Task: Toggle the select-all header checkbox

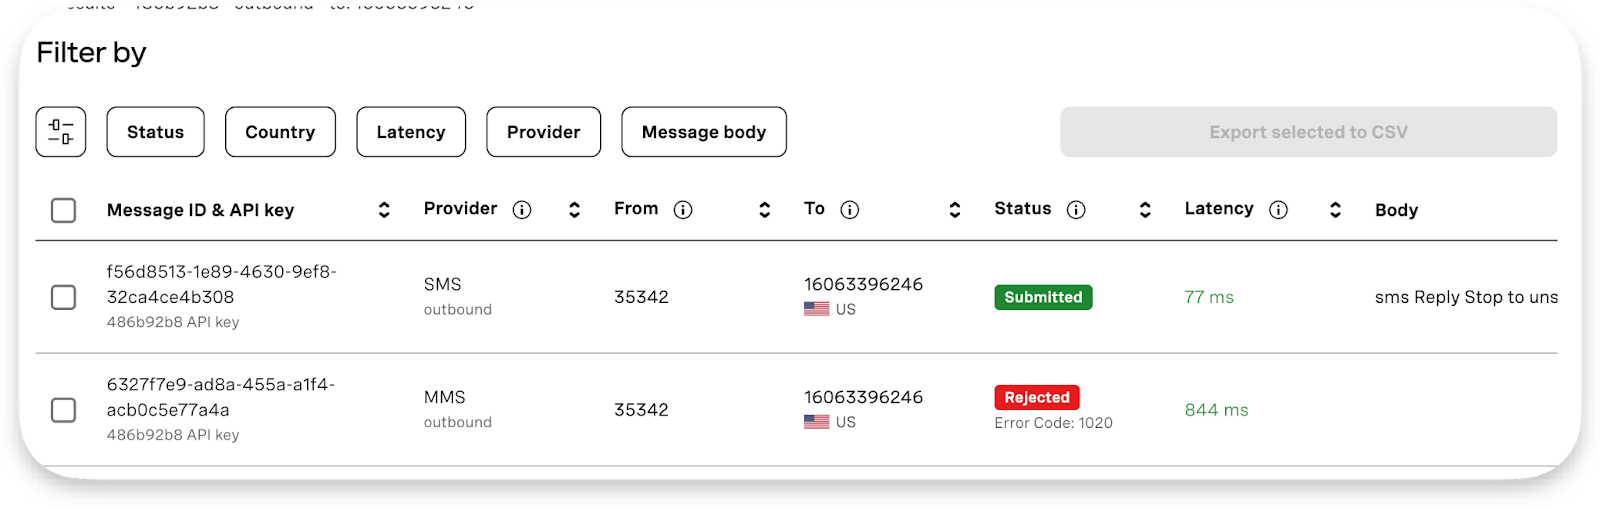Action: tap(63, 210)
